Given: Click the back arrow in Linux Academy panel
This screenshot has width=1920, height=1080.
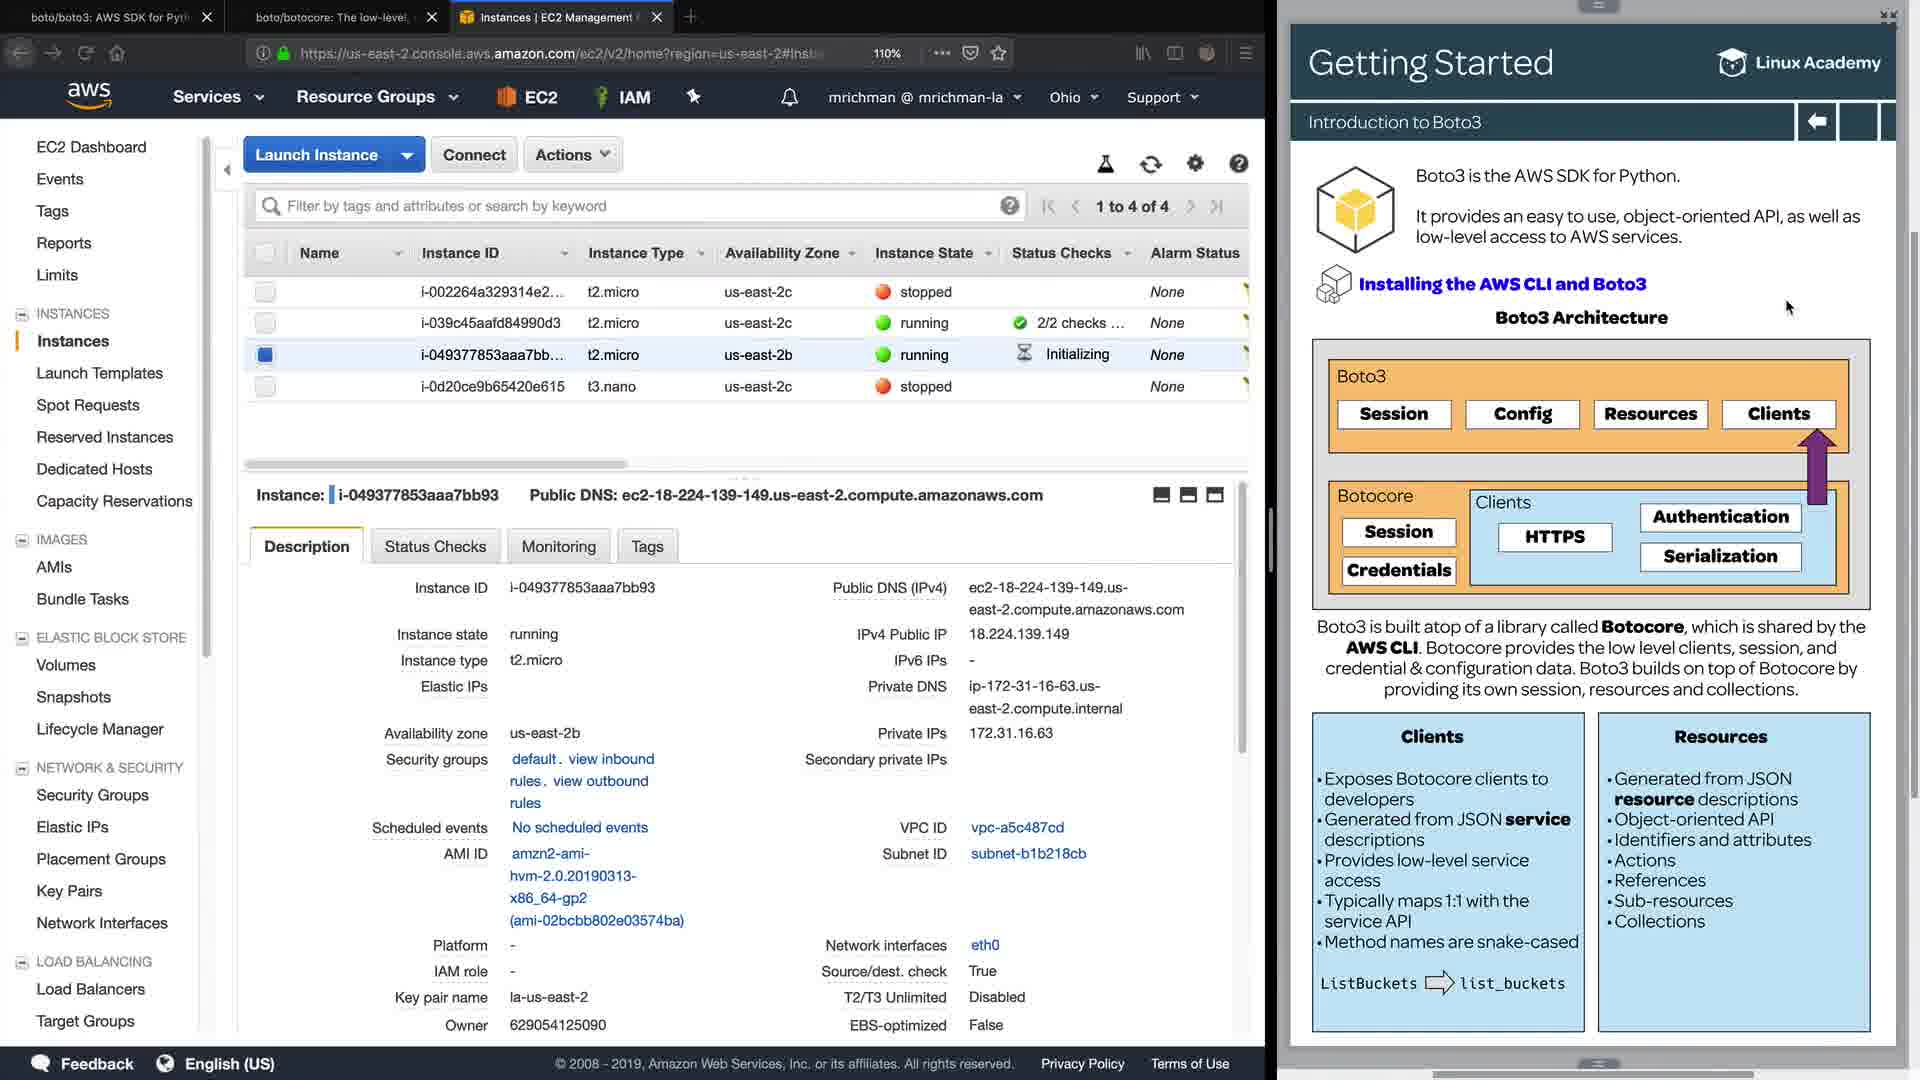Looking at the screenshot, I should click(1817, 122).
